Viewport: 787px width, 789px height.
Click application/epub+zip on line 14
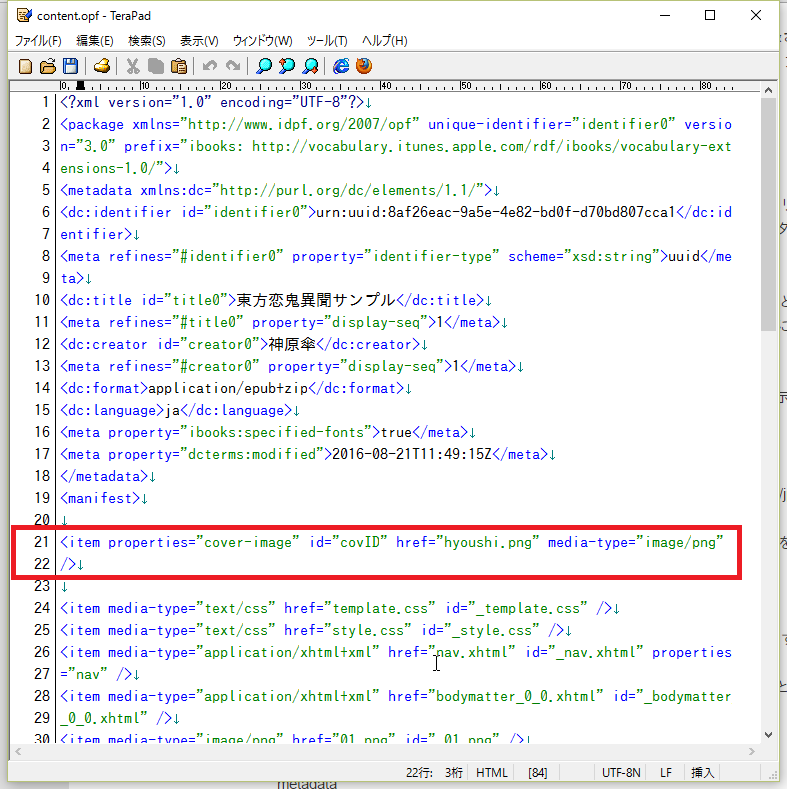point(228,388)
